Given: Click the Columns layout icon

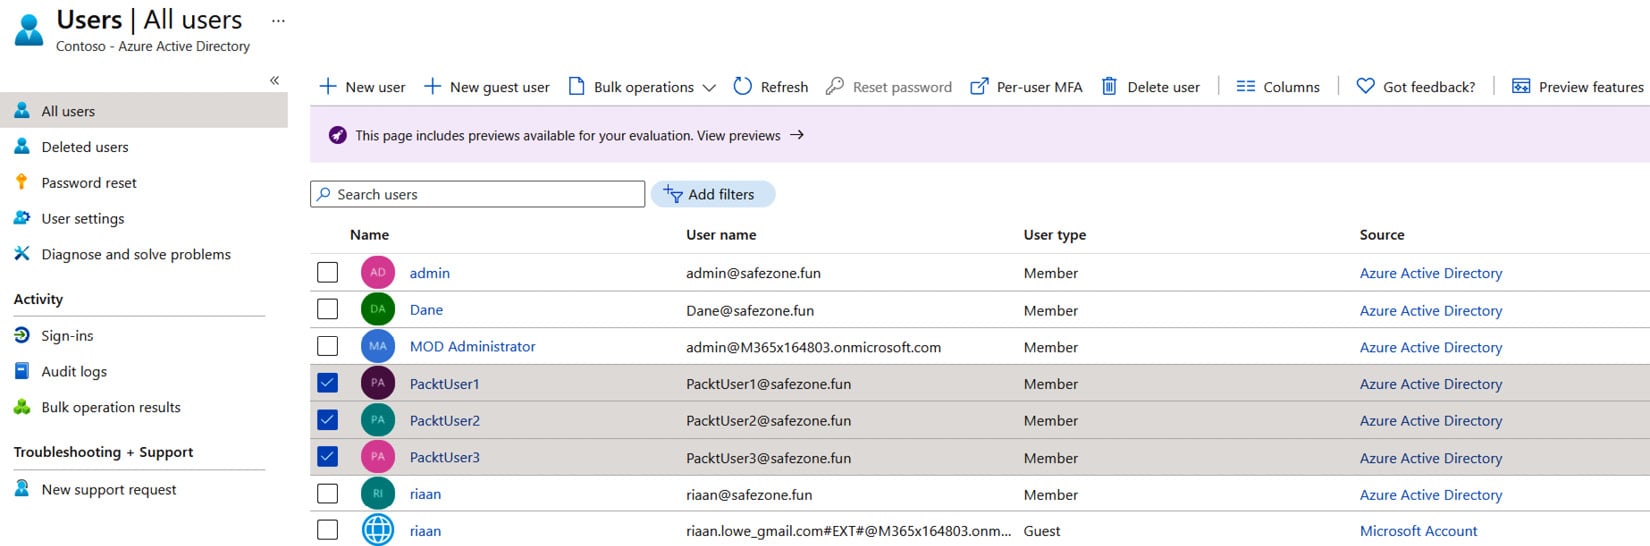Looking at the screenshot, I should [x=1245, y=87].
